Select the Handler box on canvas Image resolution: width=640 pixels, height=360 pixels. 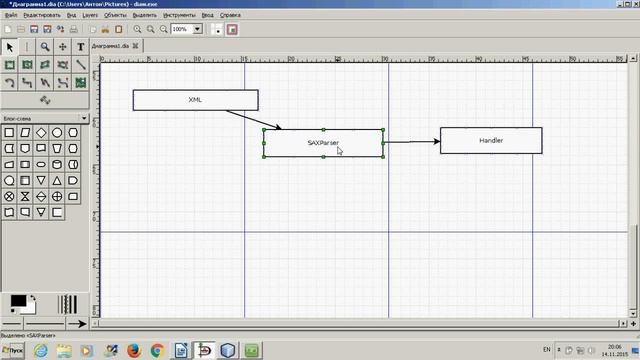(x=491, y=140)
